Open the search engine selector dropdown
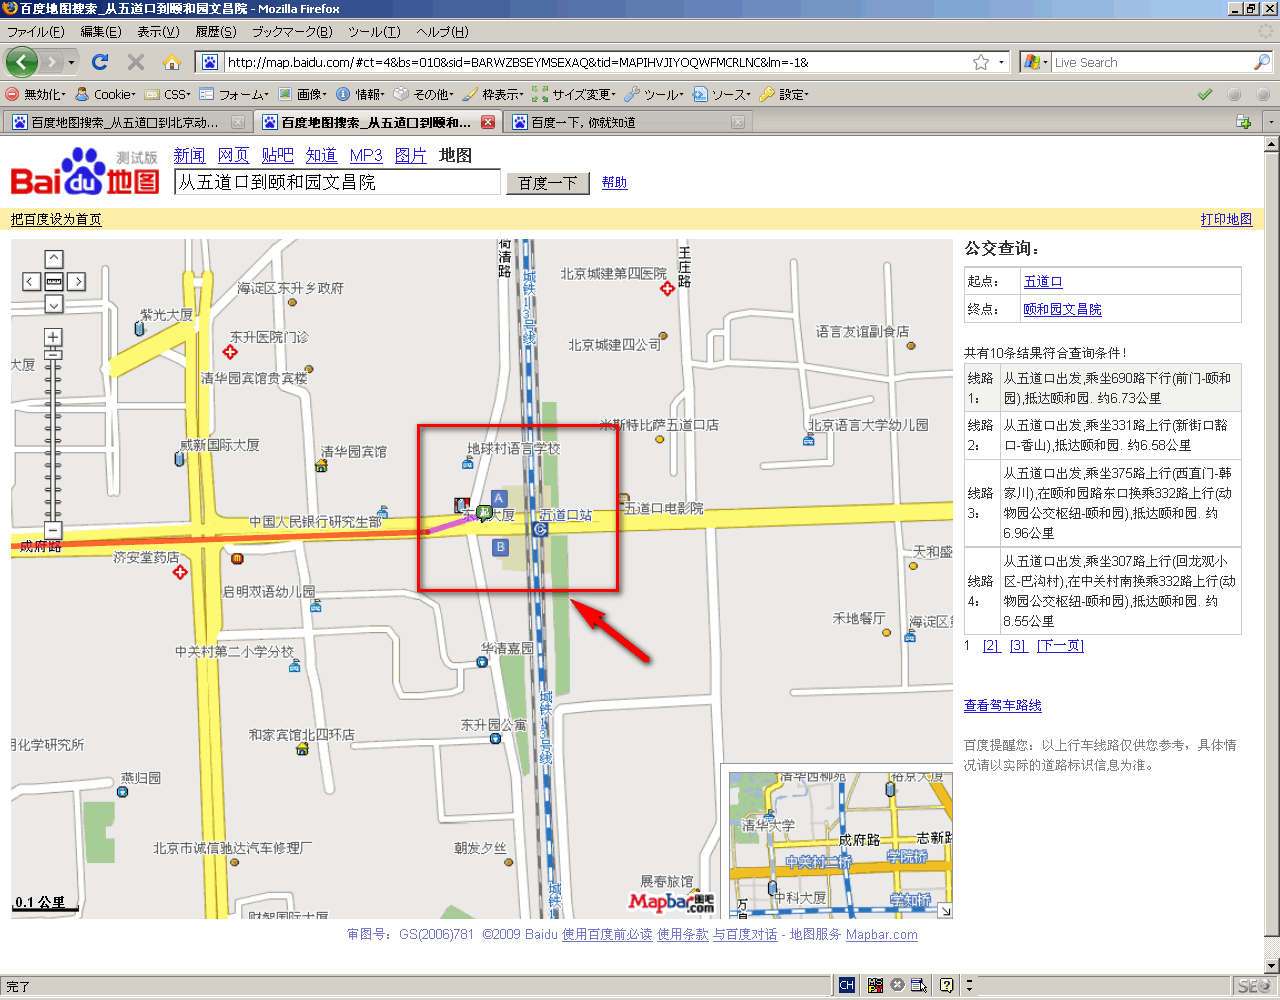The height and width of the screenshot is (1000, 1280). click(x=1035, y=62)
